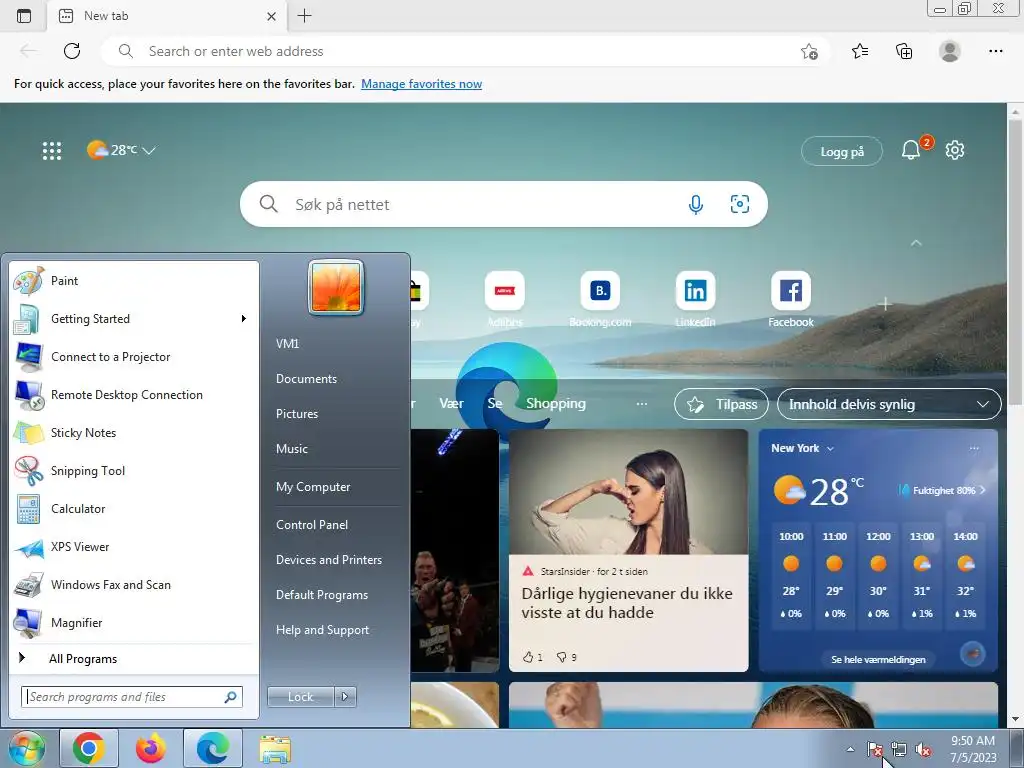
Task: Start voice search with microphone icon
Action: pyautogui.click(x=696, y=204)
